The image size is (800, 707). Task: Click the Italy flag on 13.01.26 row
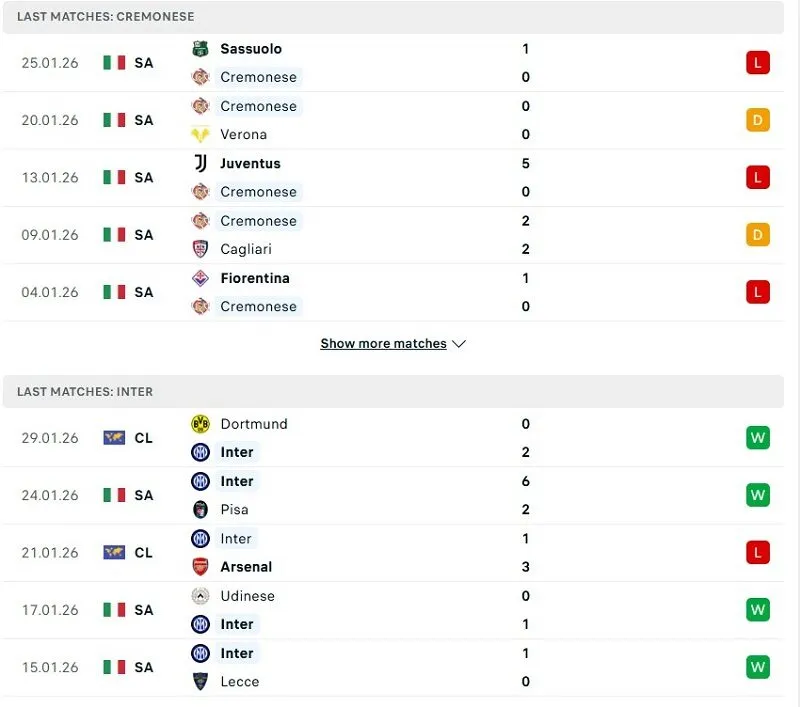coord(114,177)
